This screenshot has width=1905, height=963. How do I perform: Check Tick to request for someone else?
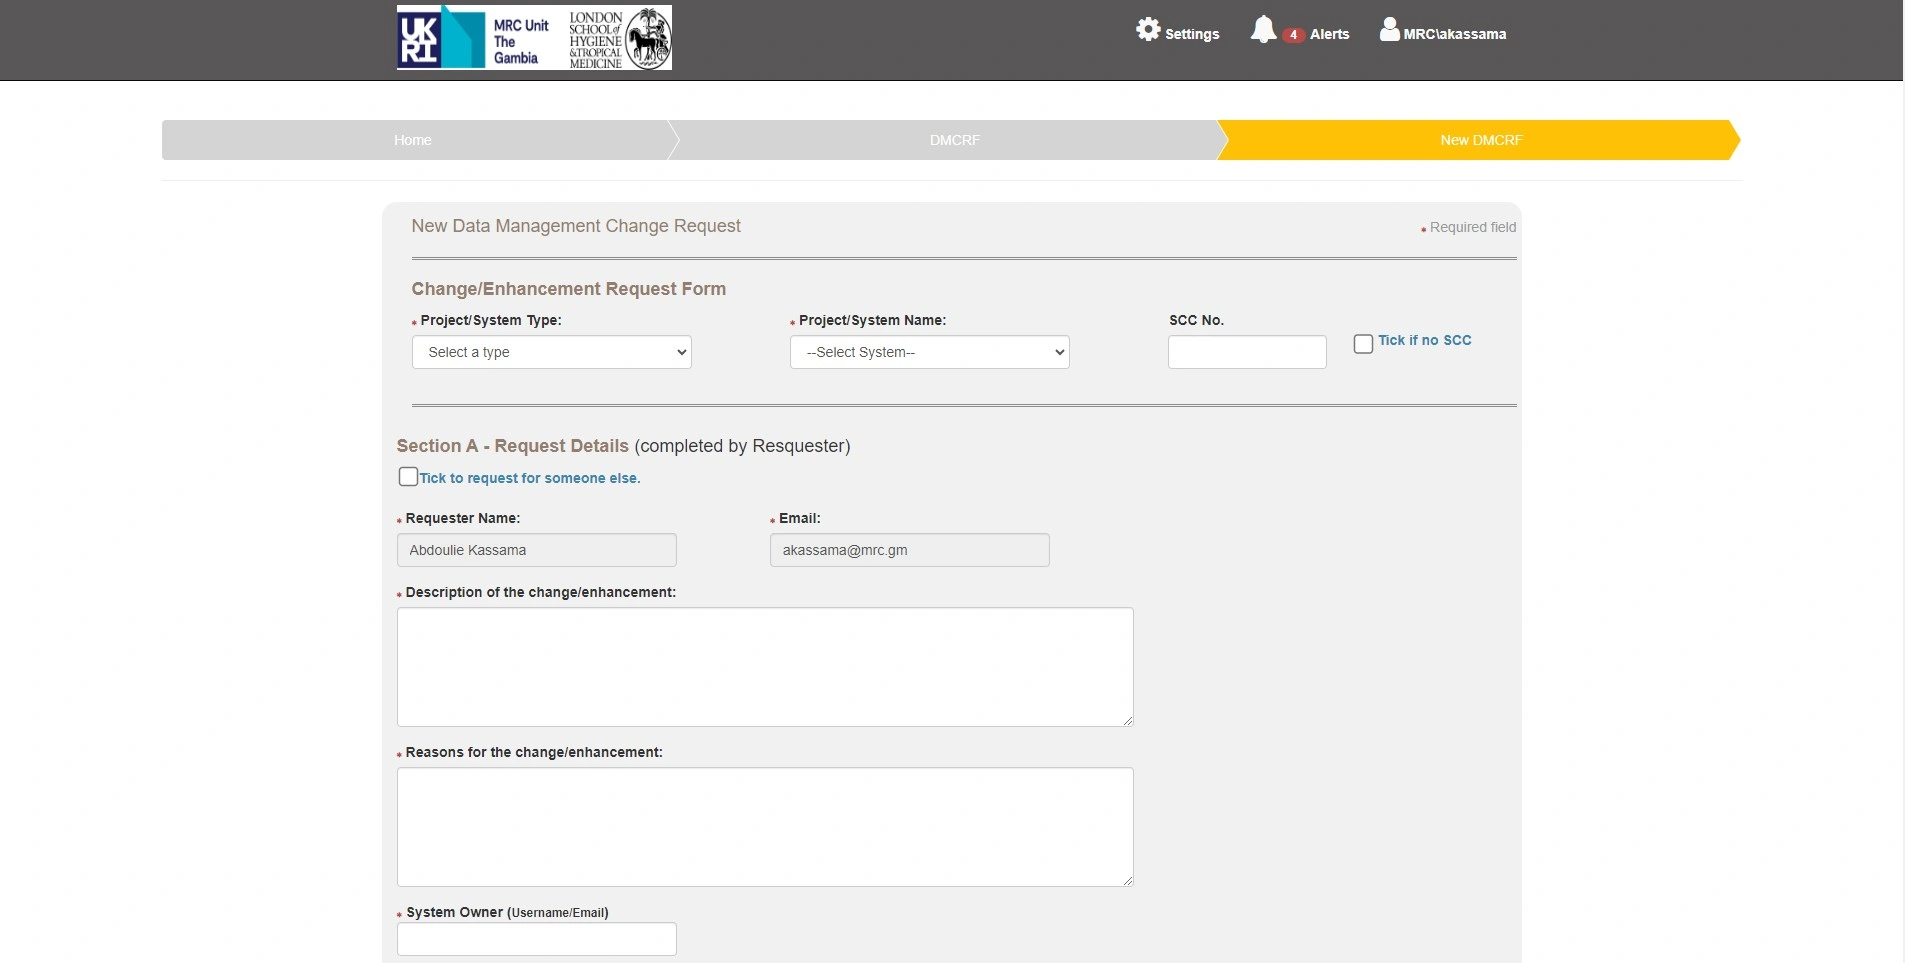click(x=407, y=476)
